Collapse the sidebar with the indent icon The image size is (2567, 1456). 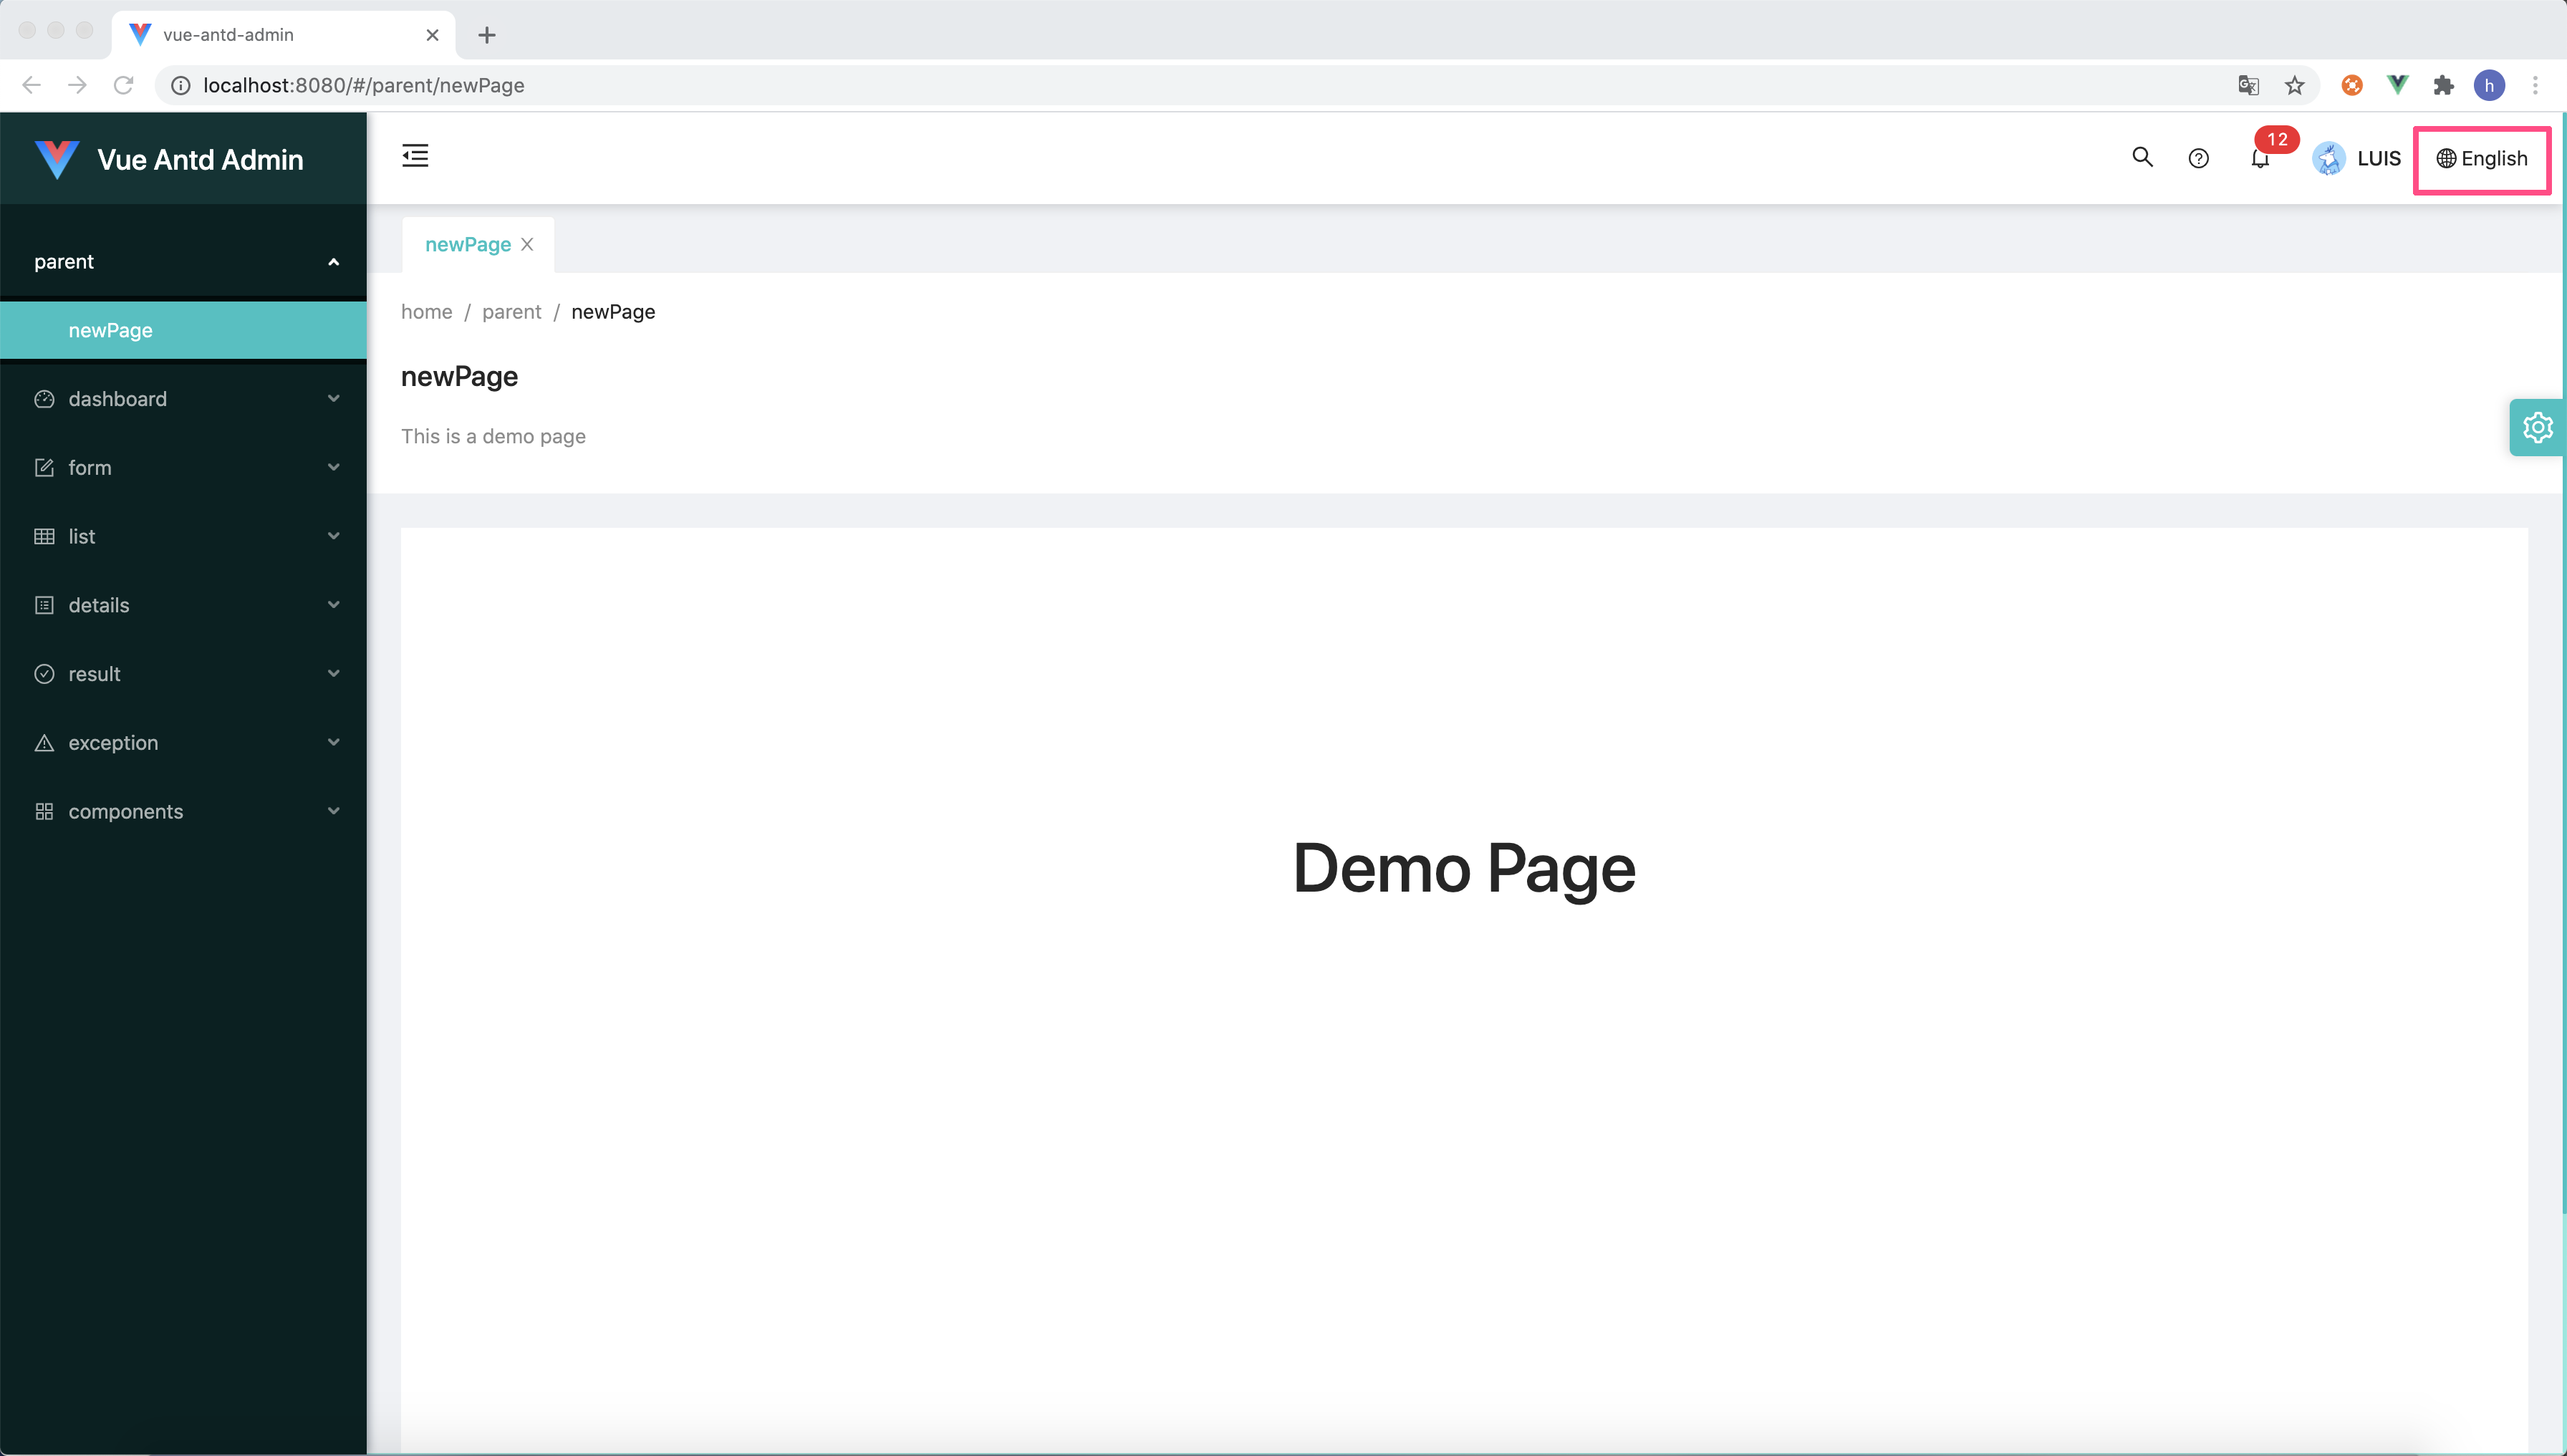tap(415, 155)
